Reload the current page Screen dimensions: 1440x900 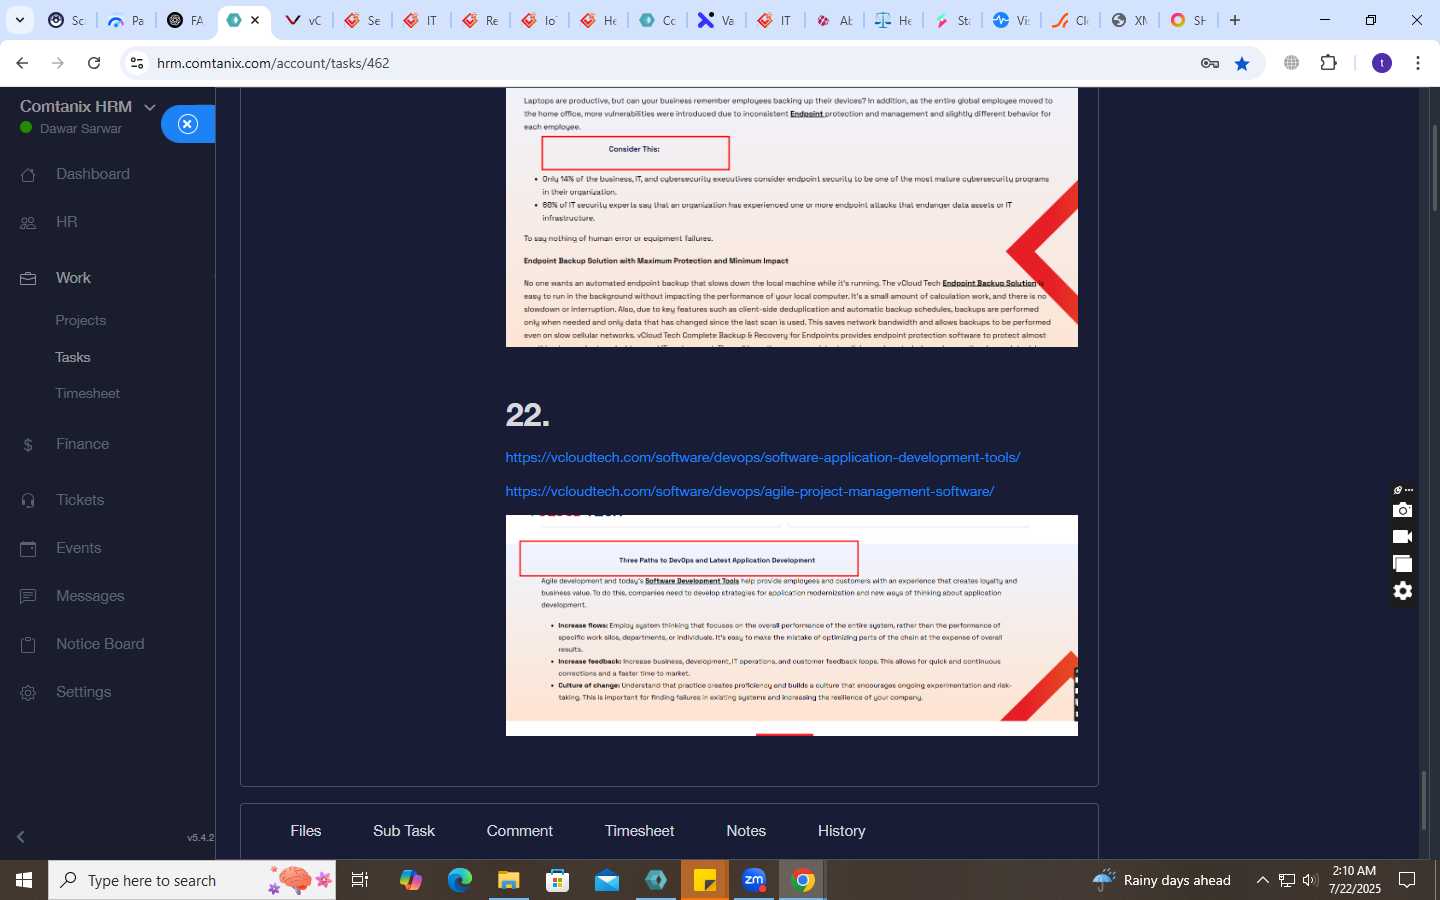94,63
